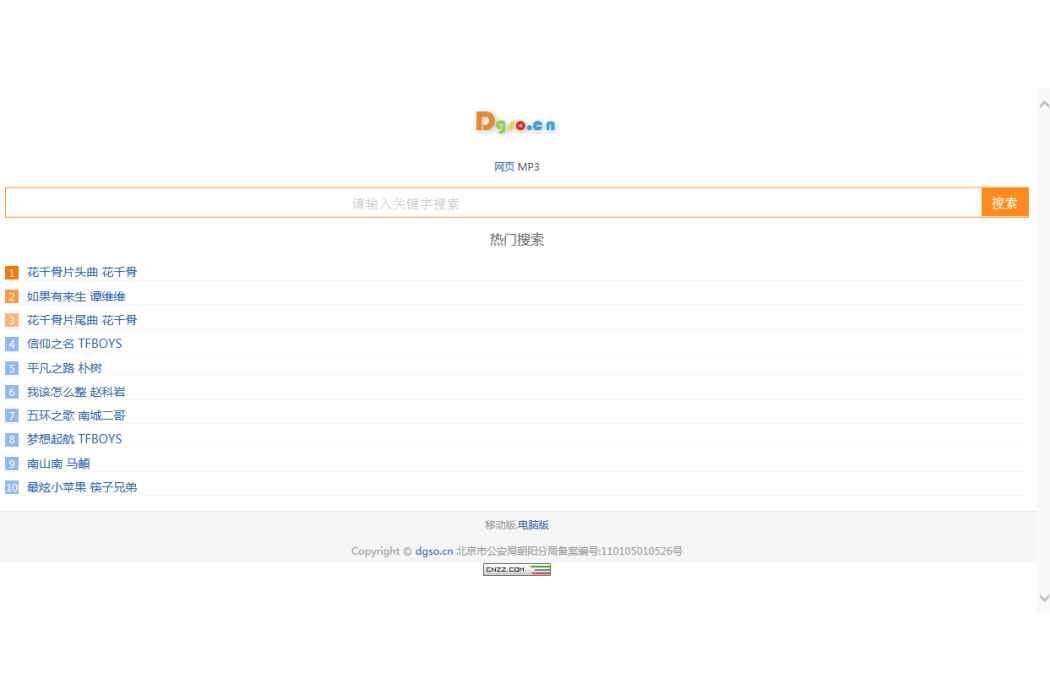Click rank badge number 9
The width and height of the screenshot is (1050, 700).
point(11,464)
